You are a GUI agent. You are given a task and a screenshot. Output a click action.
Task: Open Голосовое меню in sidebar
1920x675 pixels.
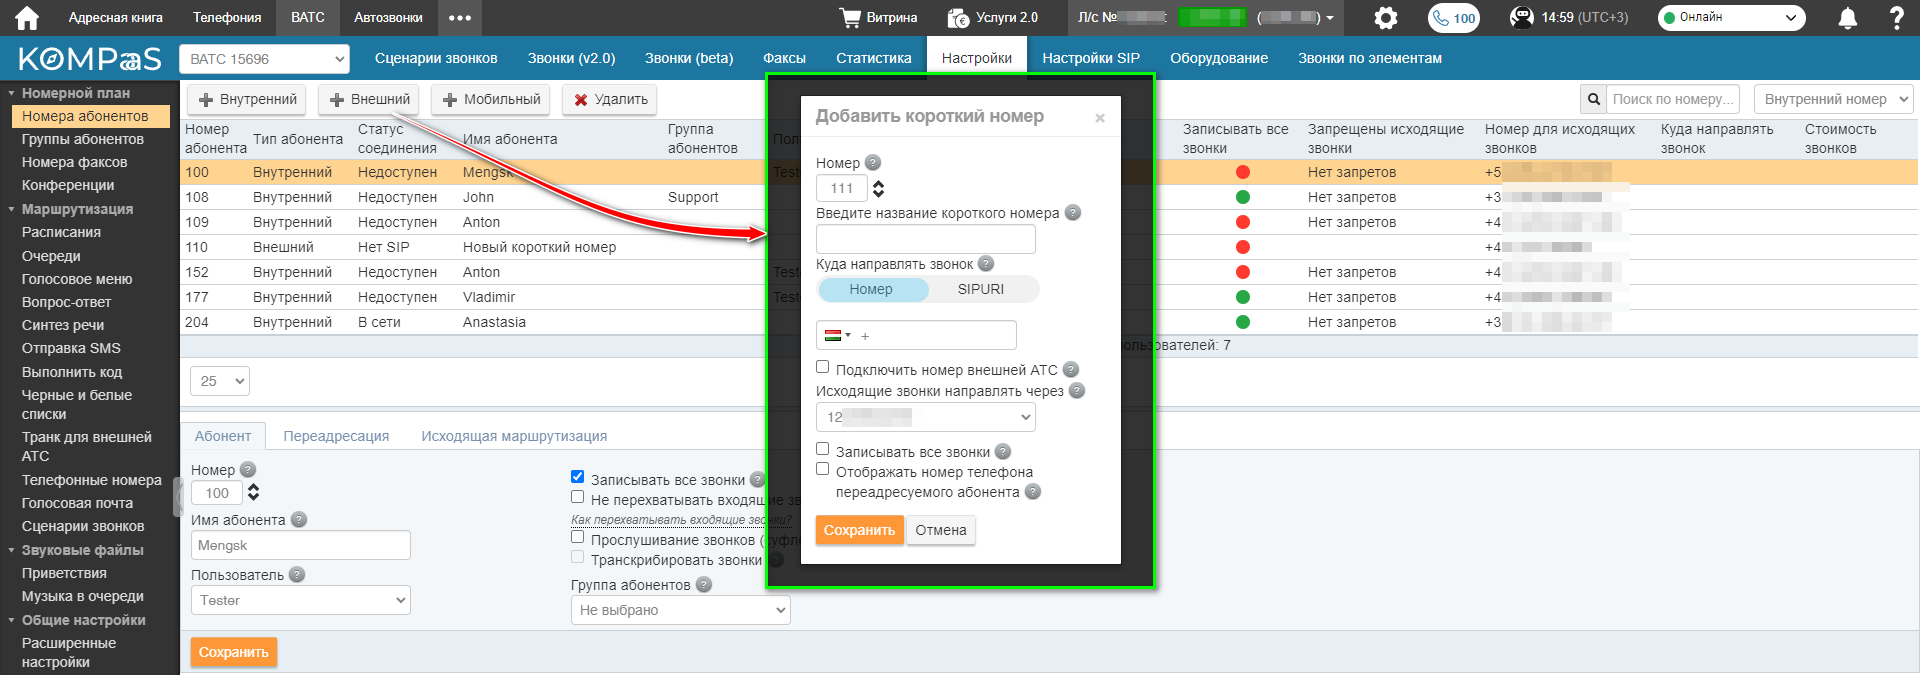point(77,279)
